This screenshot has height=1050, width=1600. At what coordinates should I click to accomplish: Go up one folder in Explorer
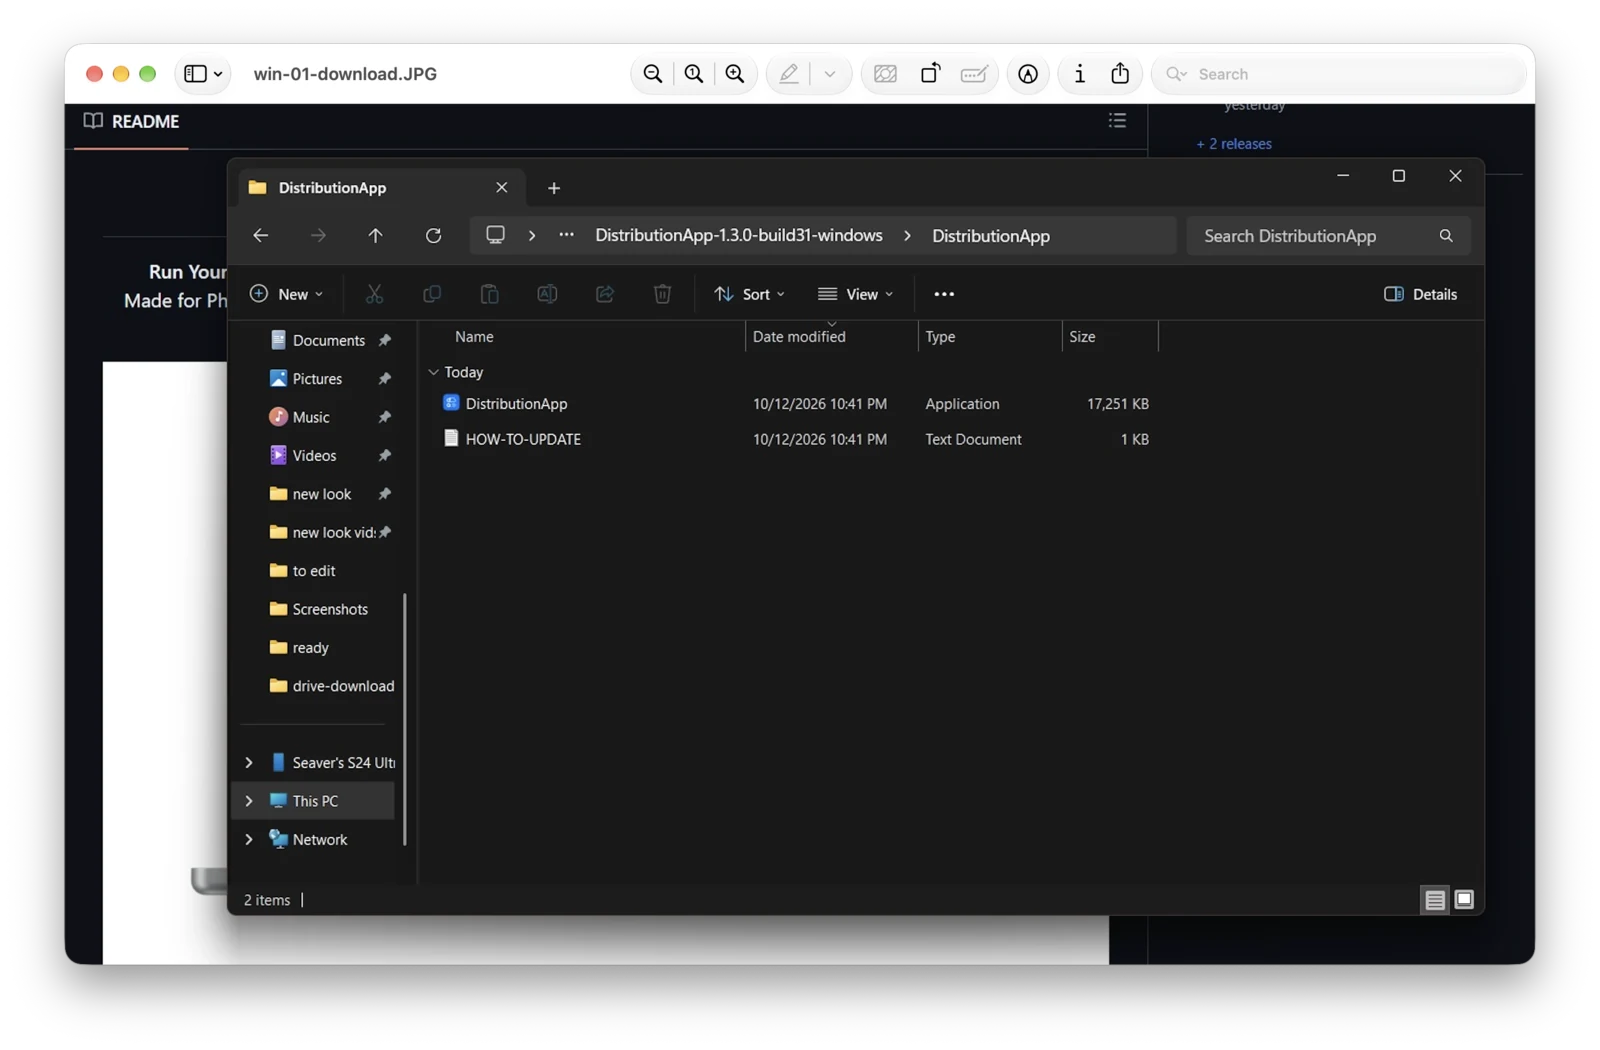(375, 236)
